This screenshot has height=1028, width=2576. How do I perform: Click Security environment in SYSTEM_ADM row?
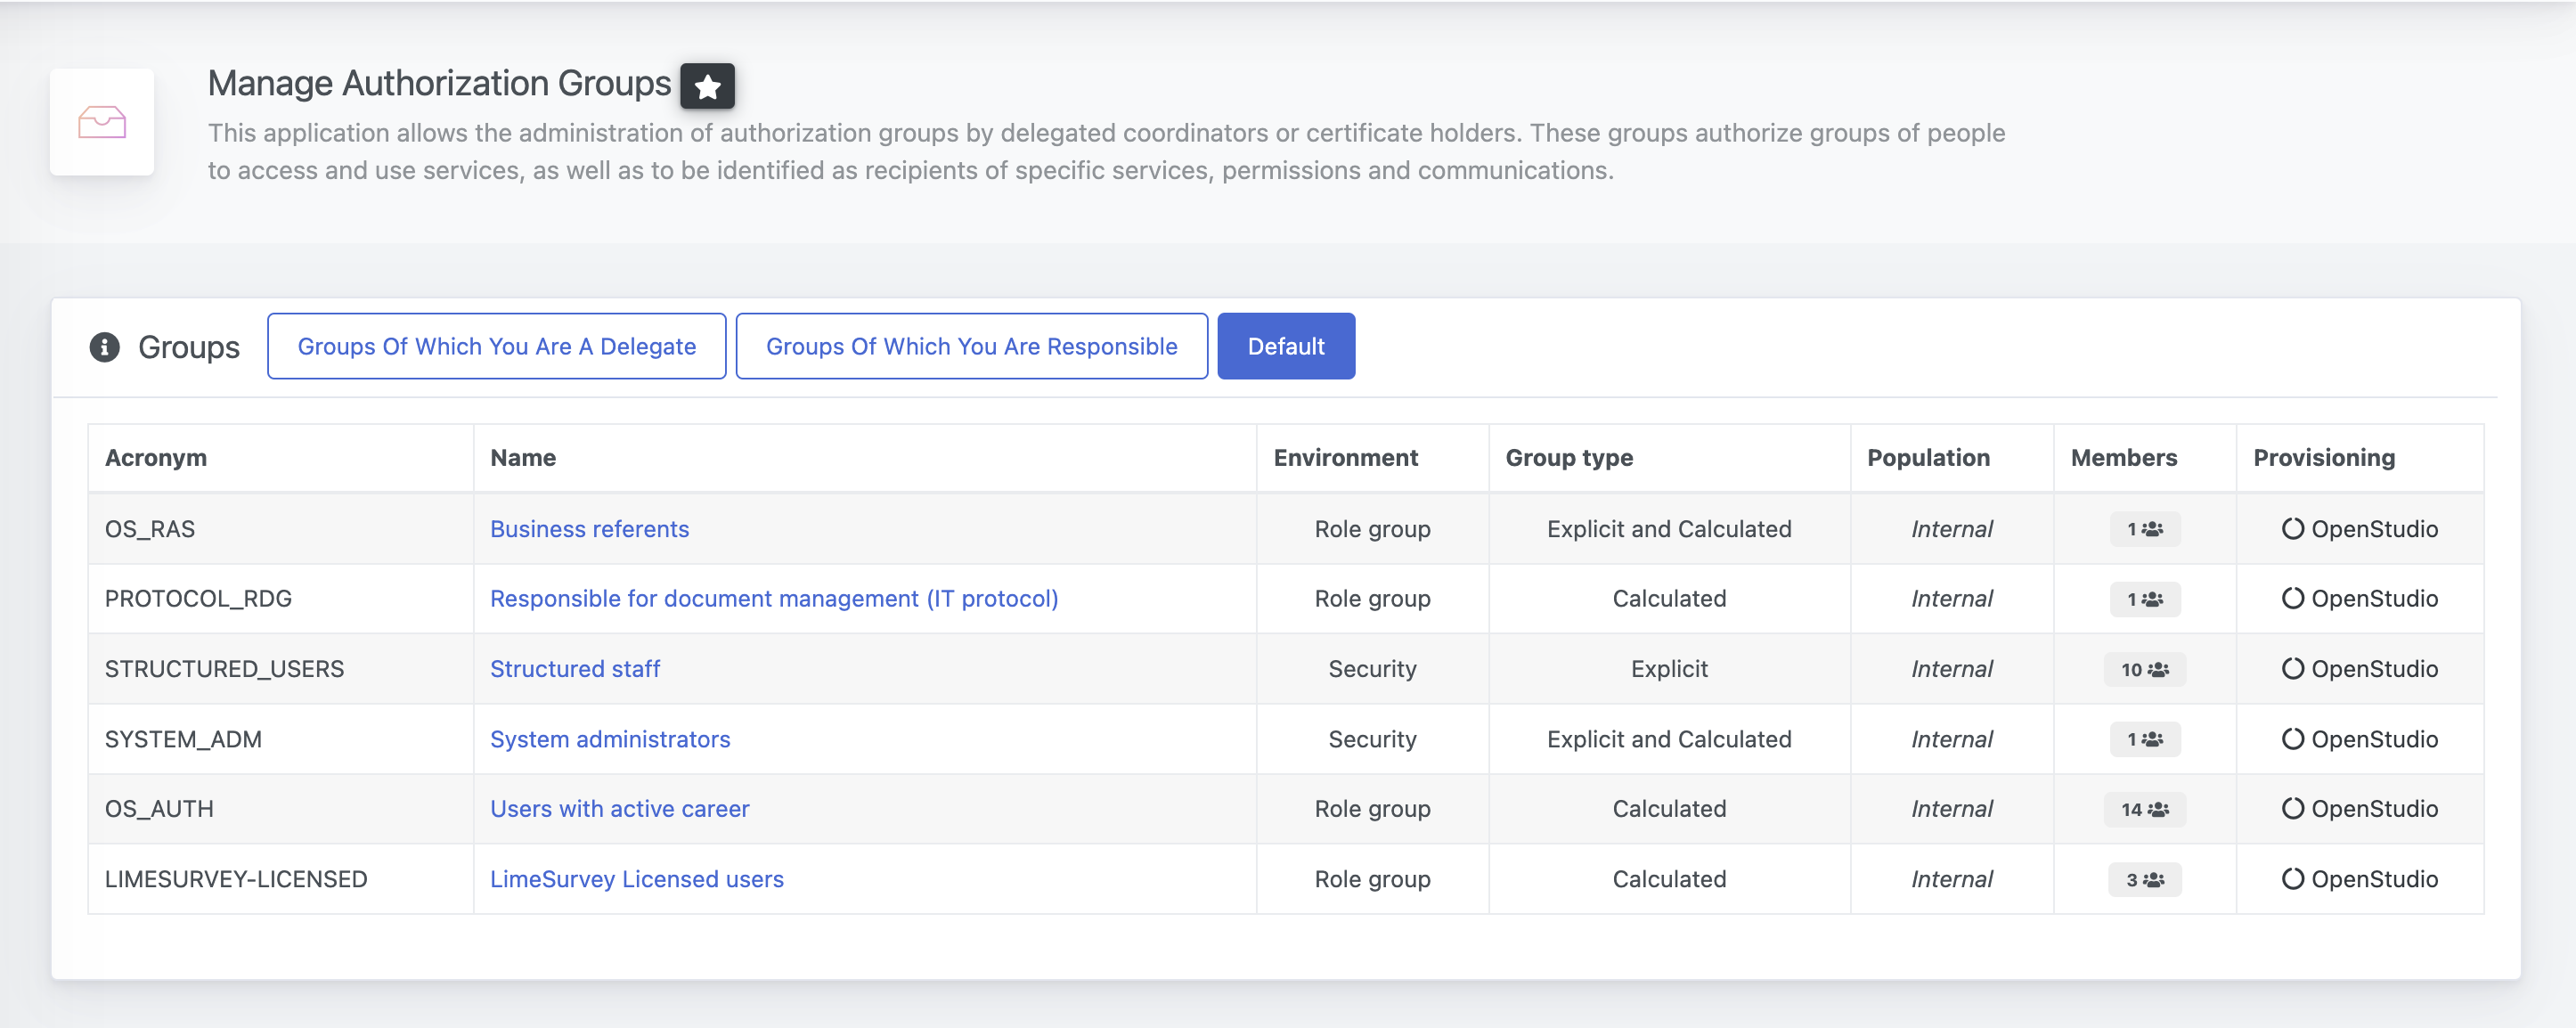coord(1372,739)
